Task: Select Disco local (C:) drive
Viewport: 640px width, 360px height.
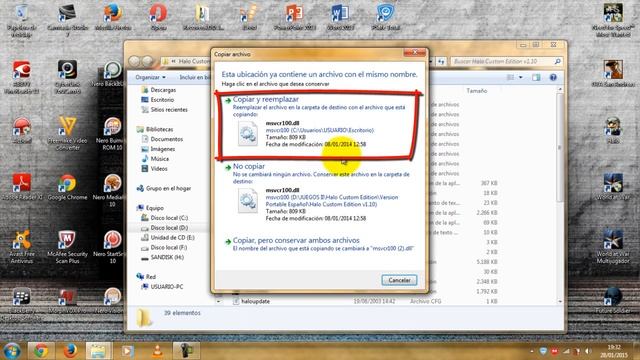Action: 165,218
